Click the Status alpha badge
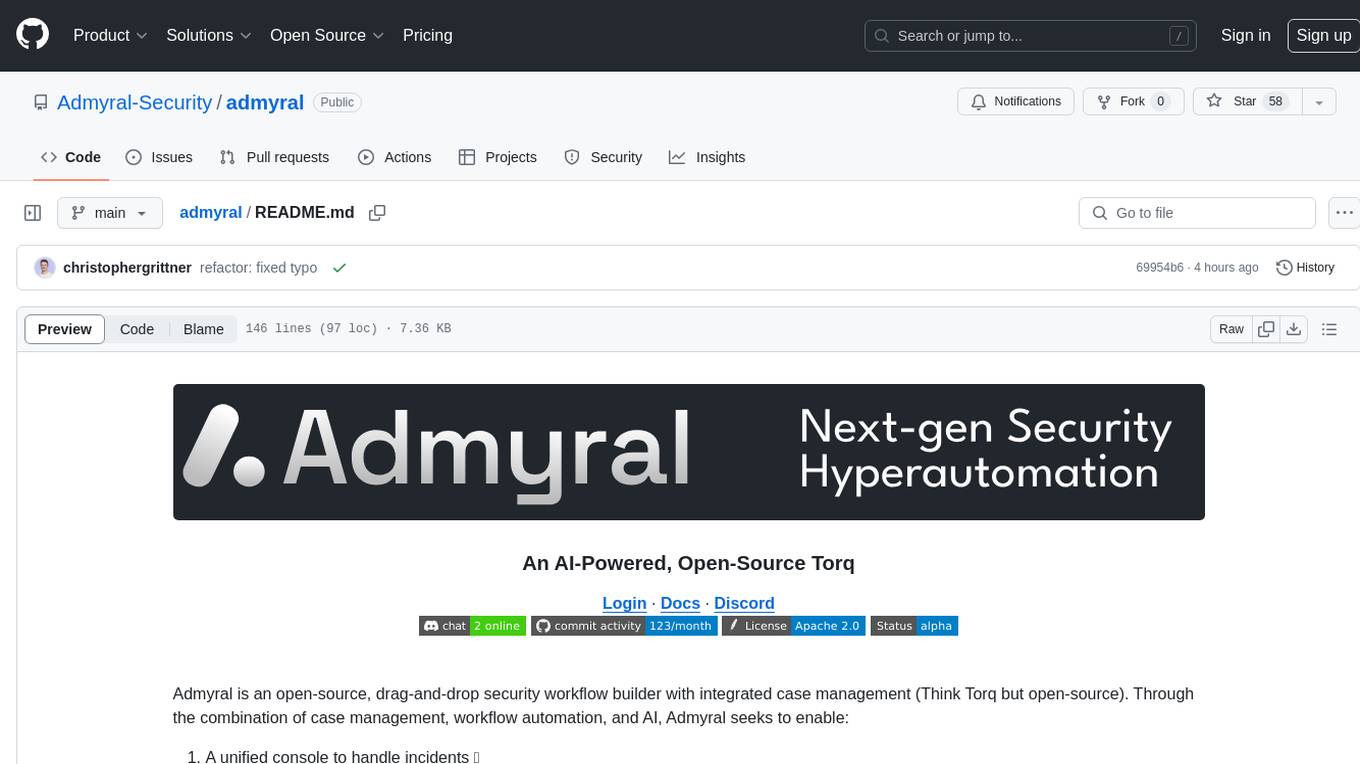The width and height of the screenshot is (1360, 764). coord(914,626)
